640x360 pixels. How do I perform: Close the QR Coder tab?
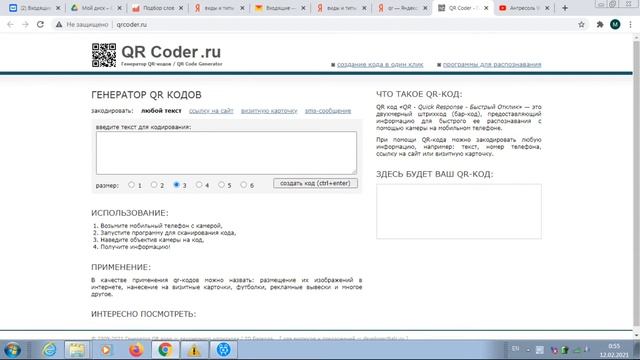(486, 8)
